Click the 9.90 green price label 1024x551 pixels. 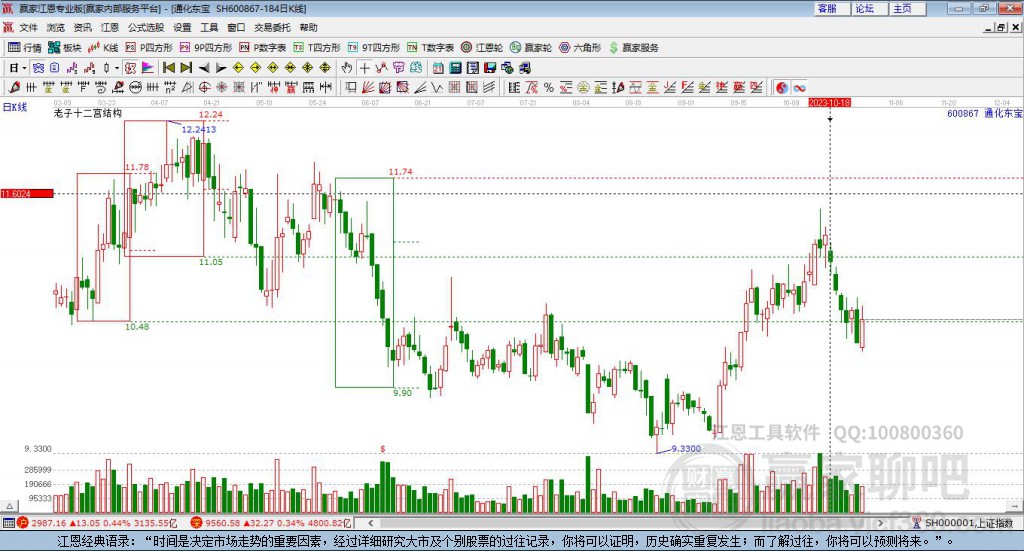tap(402, 392)
